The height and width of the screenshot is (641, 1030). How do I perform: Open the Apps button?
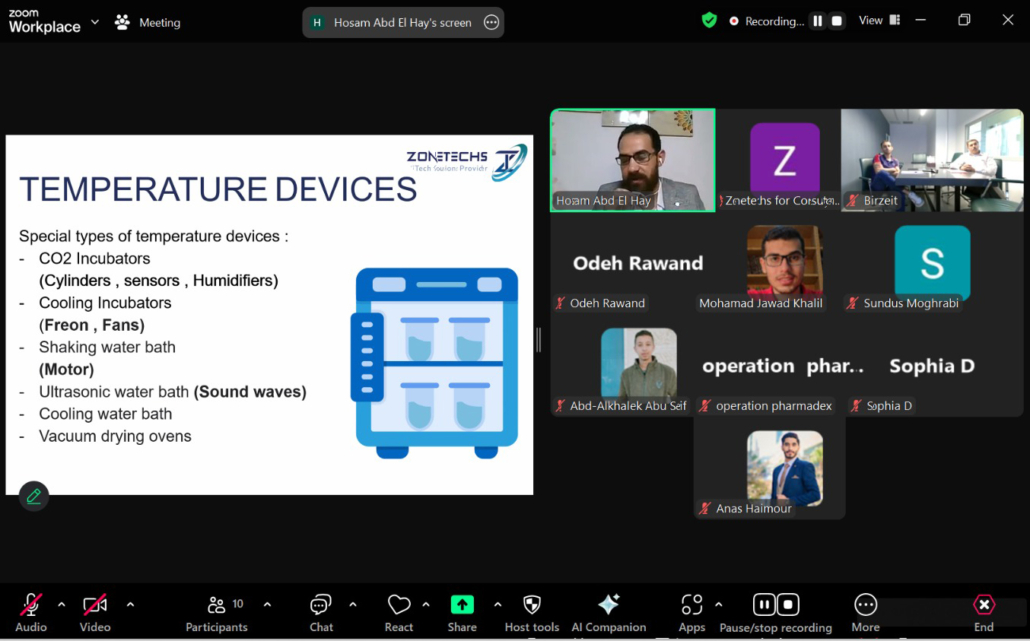(x=692, y=611)
